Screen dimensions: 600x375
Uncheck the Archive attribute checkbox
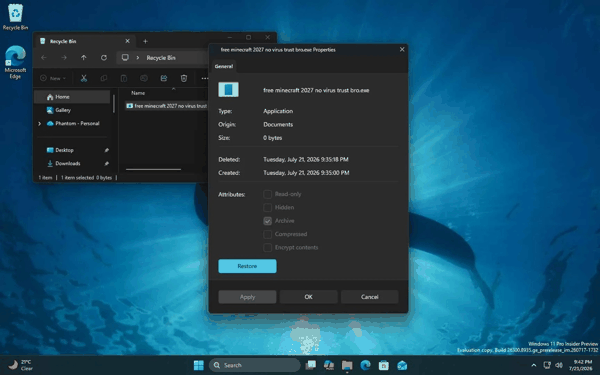click(267, 221)
